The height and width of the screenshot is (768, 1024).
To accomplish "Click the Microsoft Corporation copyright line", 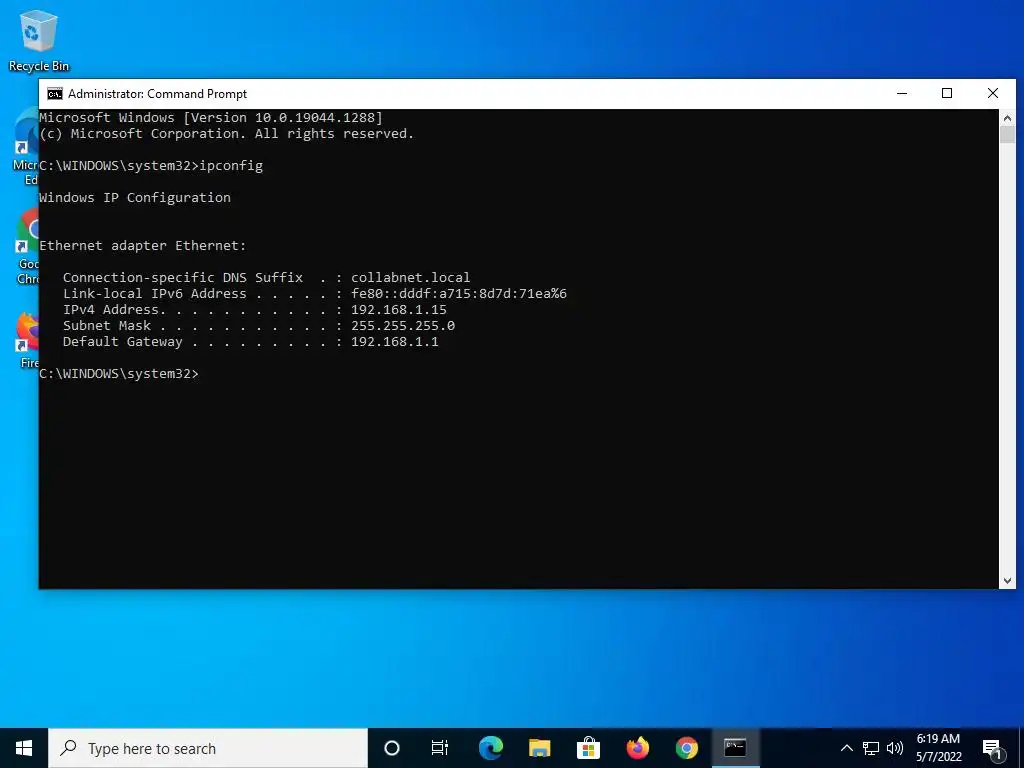I will coord(226,133).
